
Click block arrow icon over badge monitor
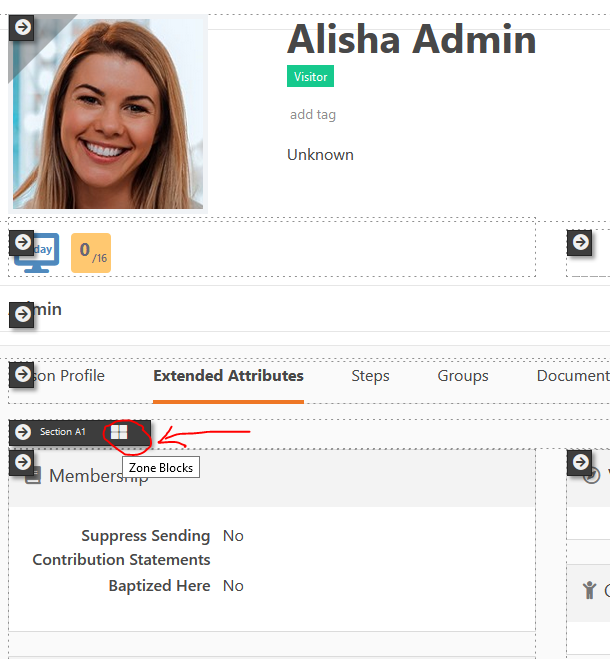(22, 243)
